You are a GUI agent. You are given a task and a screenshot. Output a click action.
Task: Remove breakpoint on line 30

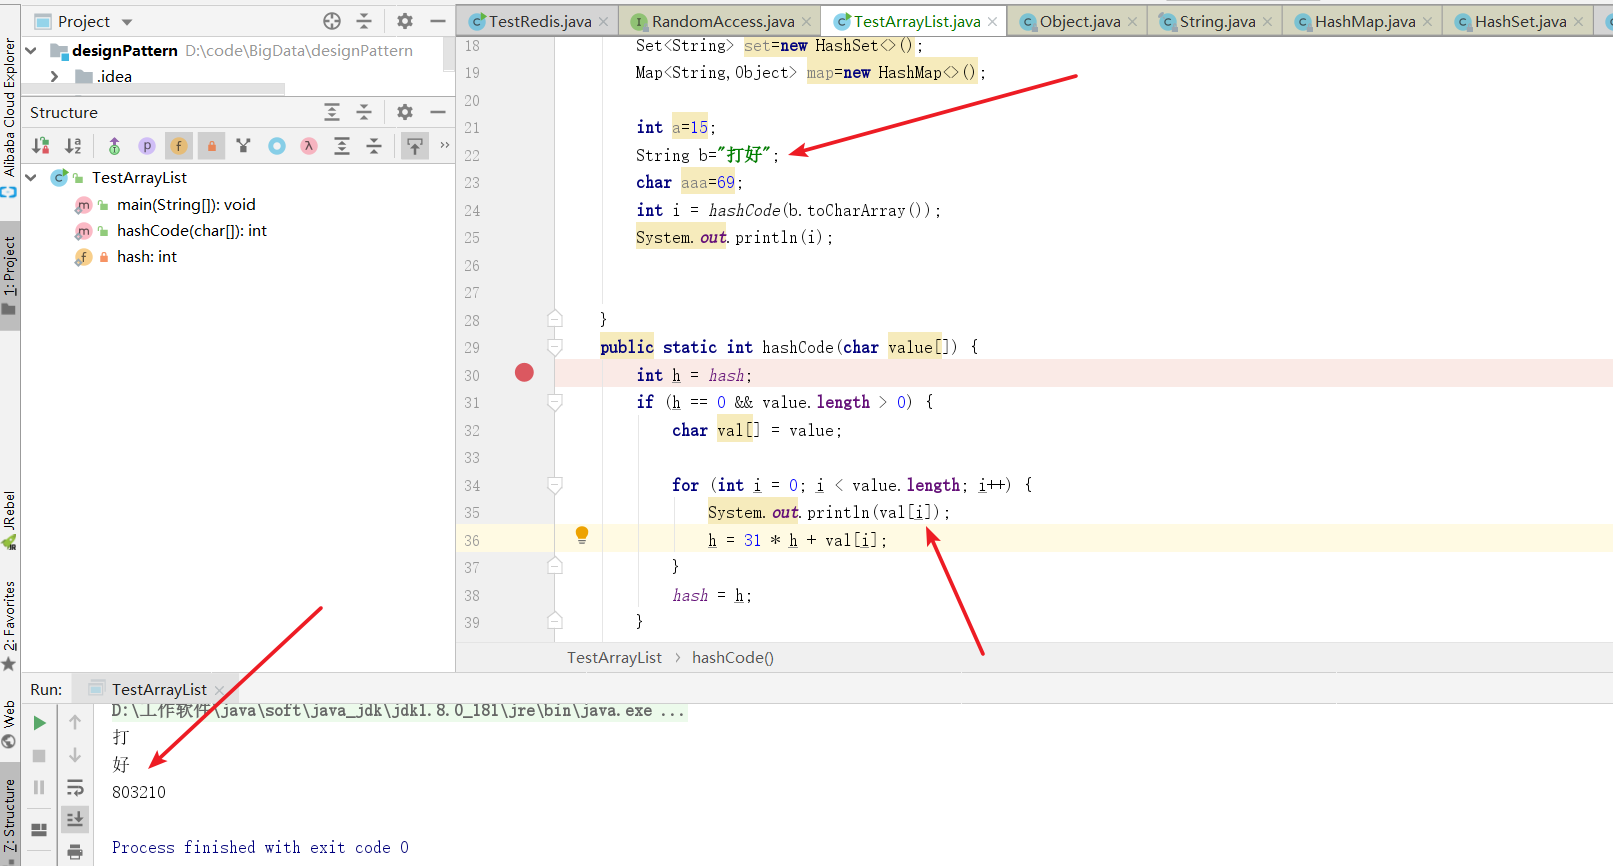(524, 373)
